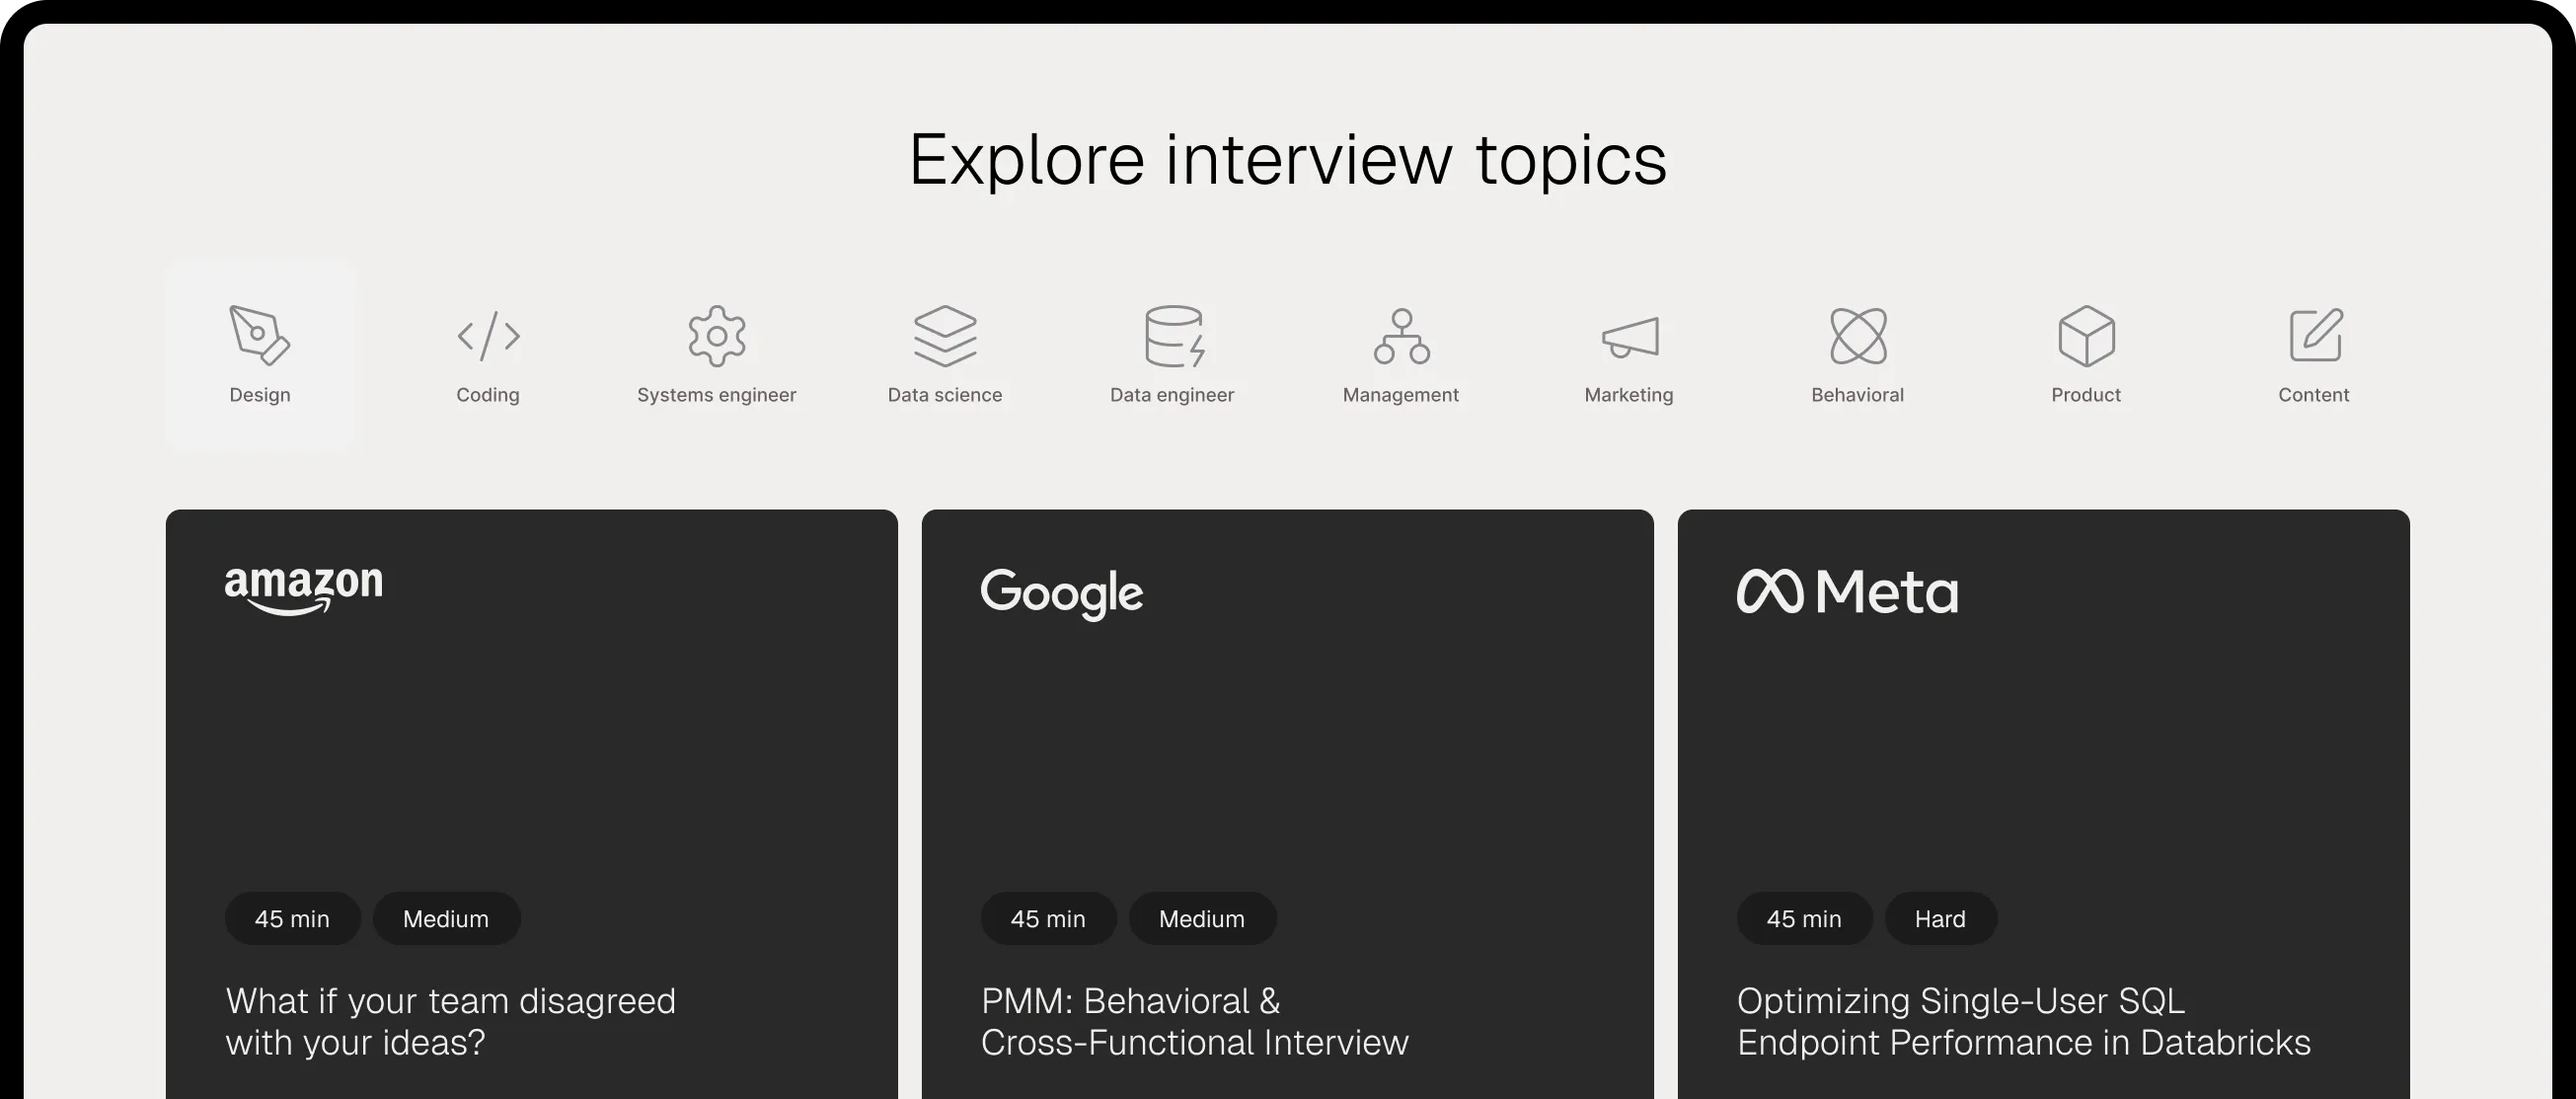This screenshot has height=1099, width=2576.
Task: Switch to Product topic label
Action: point(2086,395)
